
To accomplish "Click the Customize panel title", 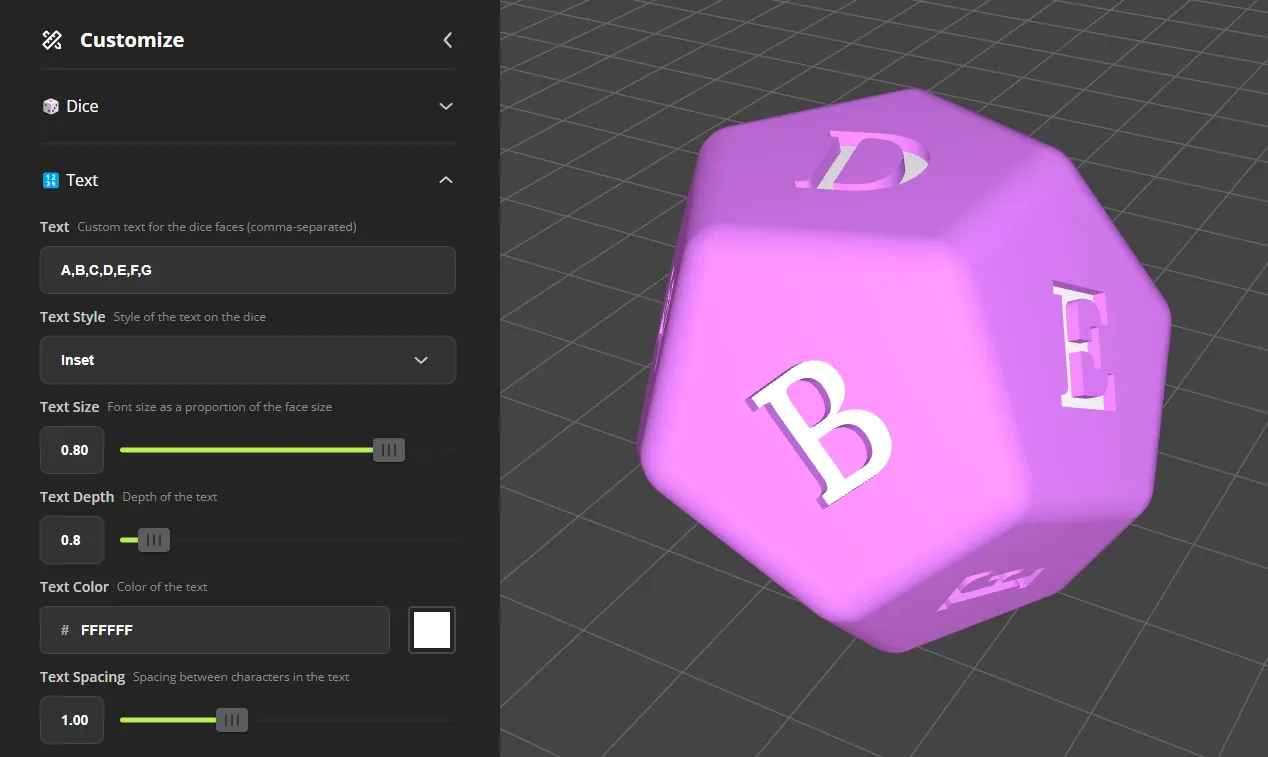I will [x=131, y=40].
